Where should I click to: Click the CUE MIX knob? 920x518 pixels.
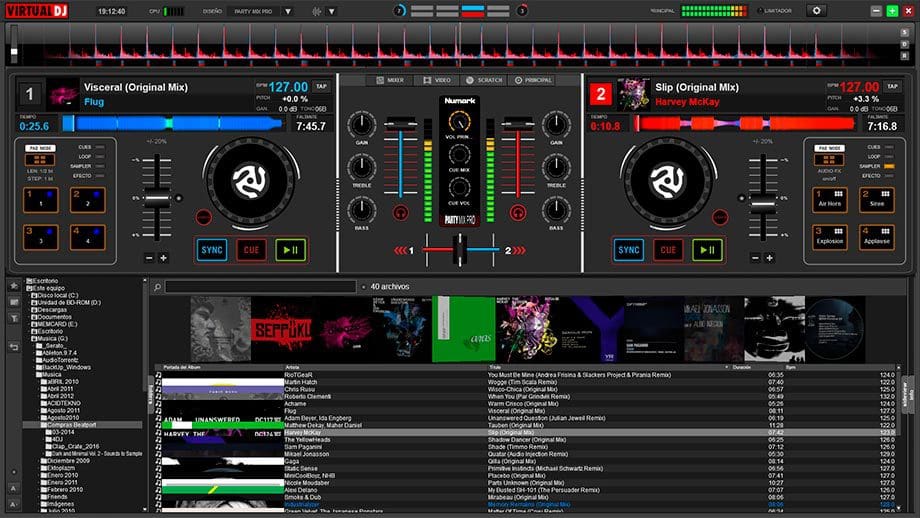pyautogui.click(x=459, y=155)
